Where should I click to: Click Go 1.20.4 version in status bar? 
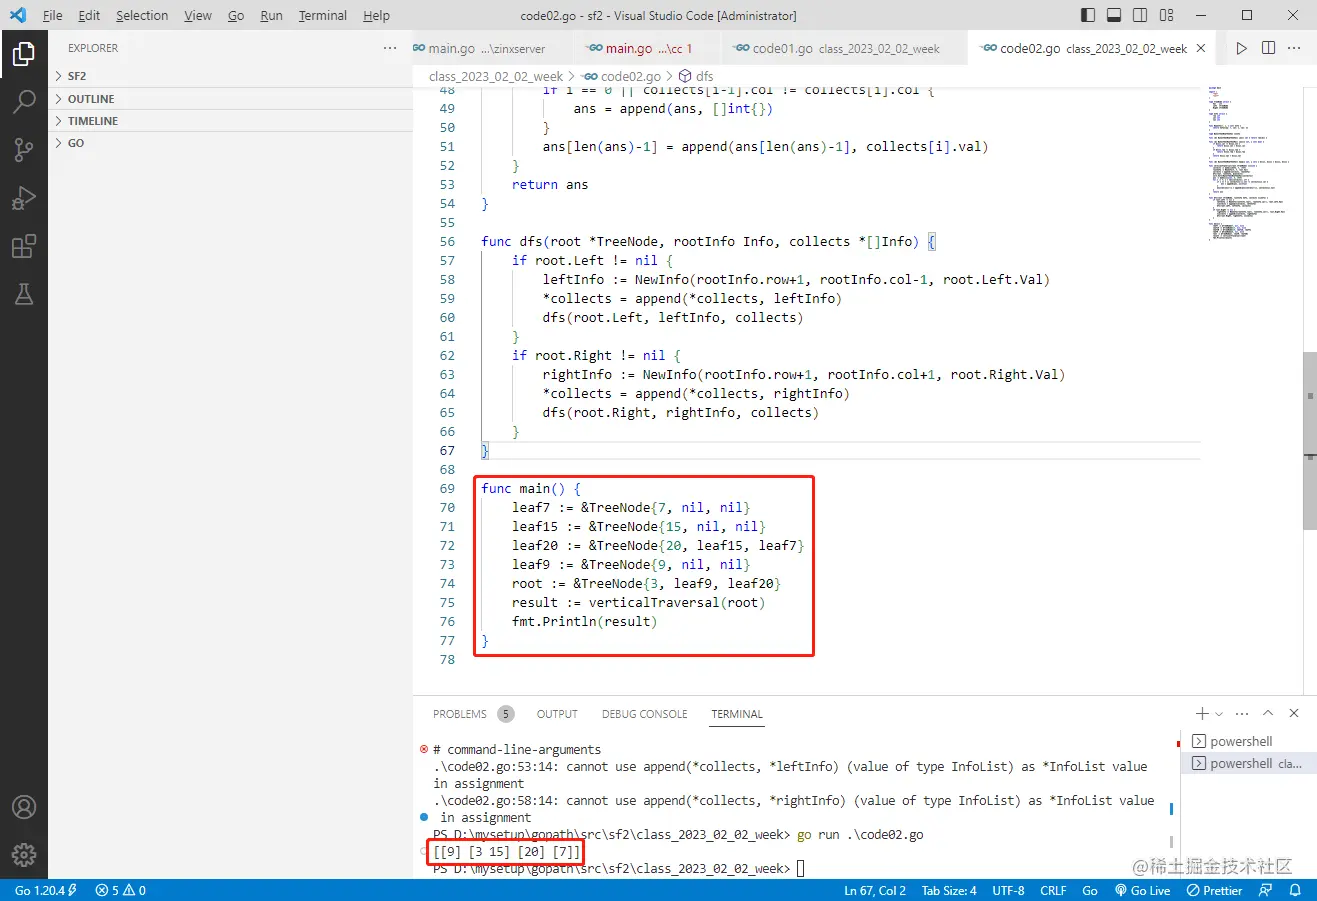tap(45, 890)
